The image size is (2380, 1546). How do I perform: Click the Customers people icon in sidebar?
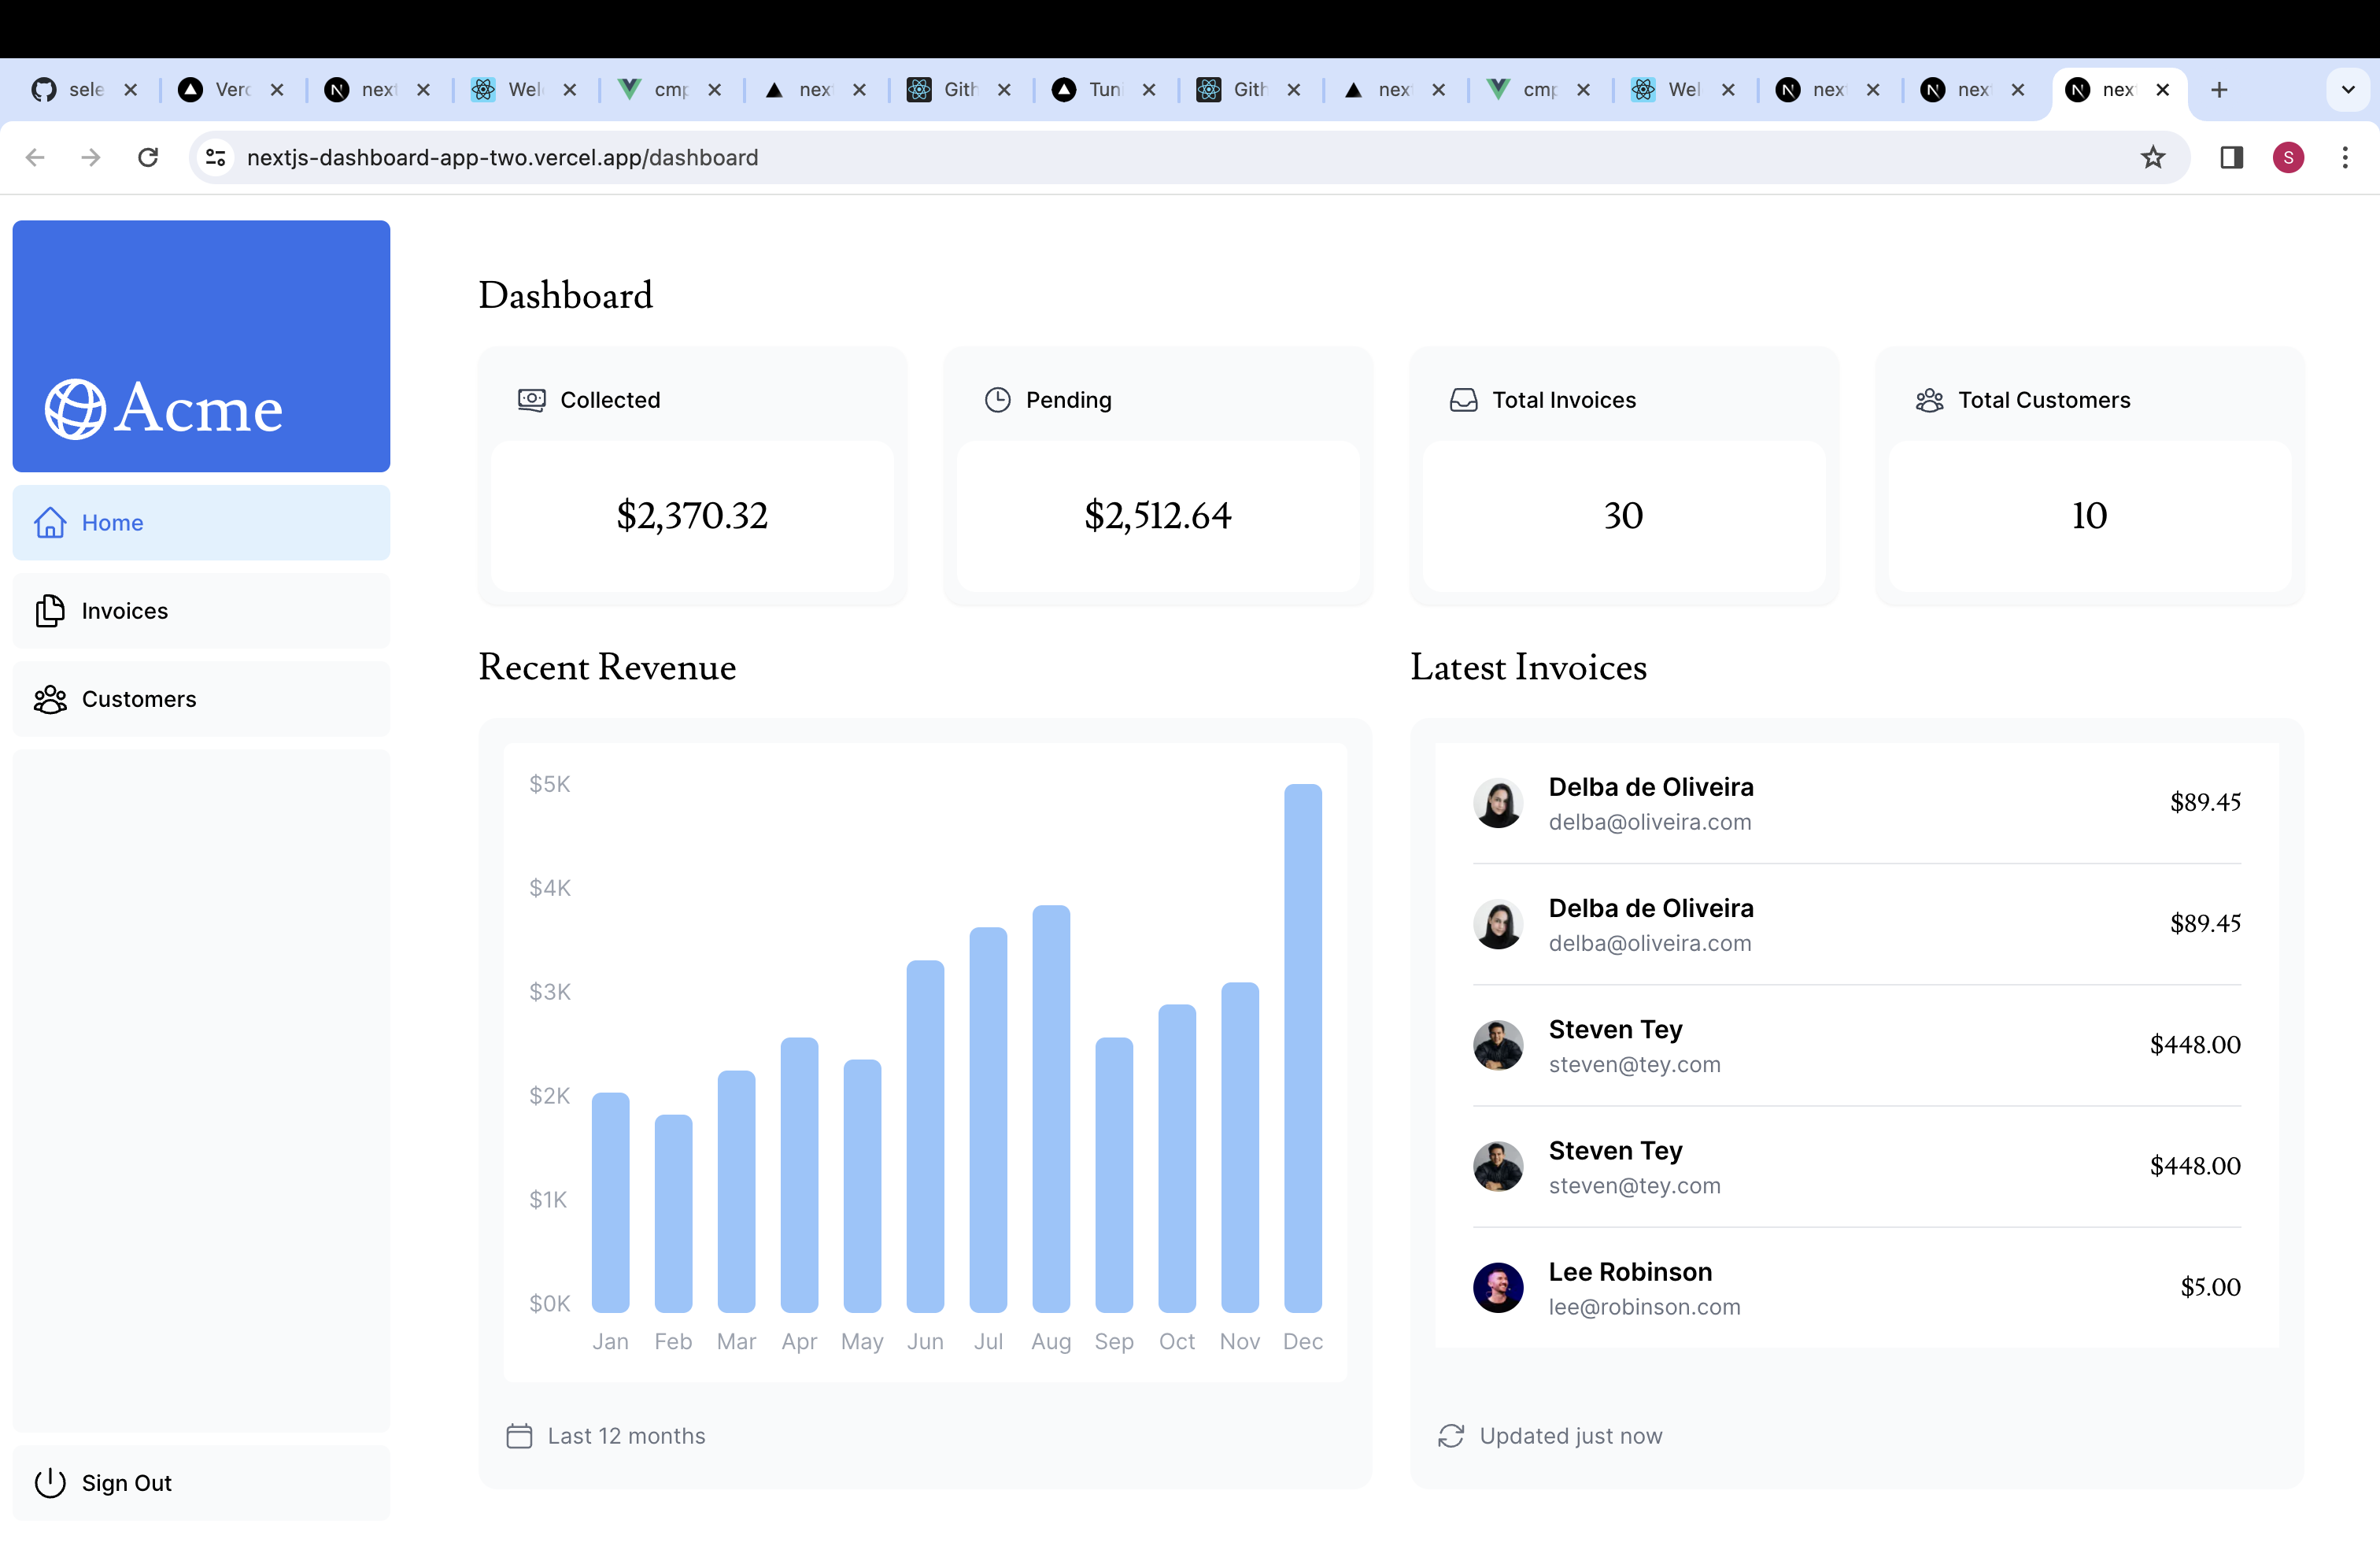[50, 699]
